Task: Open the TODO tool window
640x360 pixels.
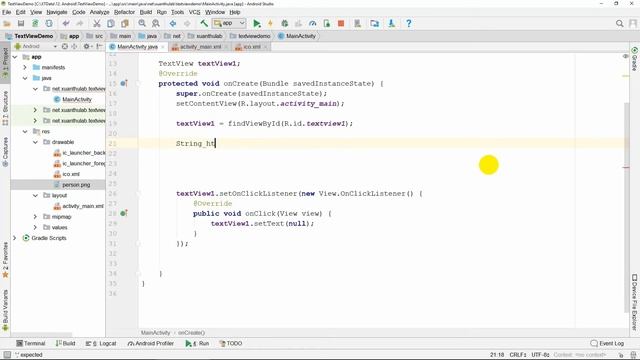Action: click(231, 344)
